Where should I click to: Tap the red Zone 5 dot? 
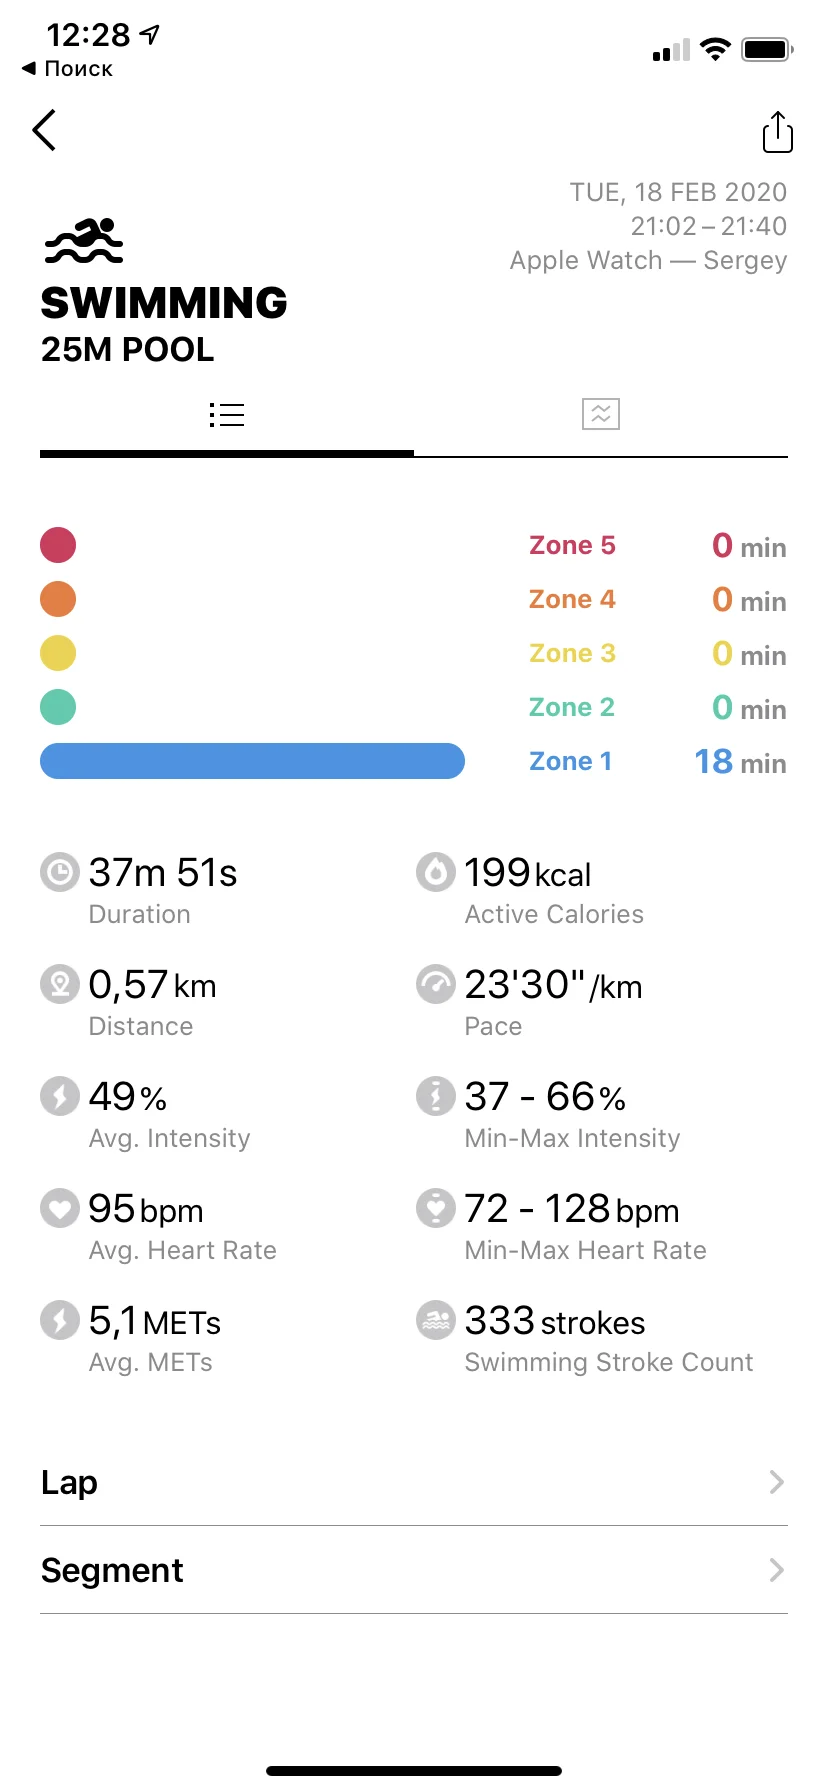pyautogui.click(x=58, y=545)
